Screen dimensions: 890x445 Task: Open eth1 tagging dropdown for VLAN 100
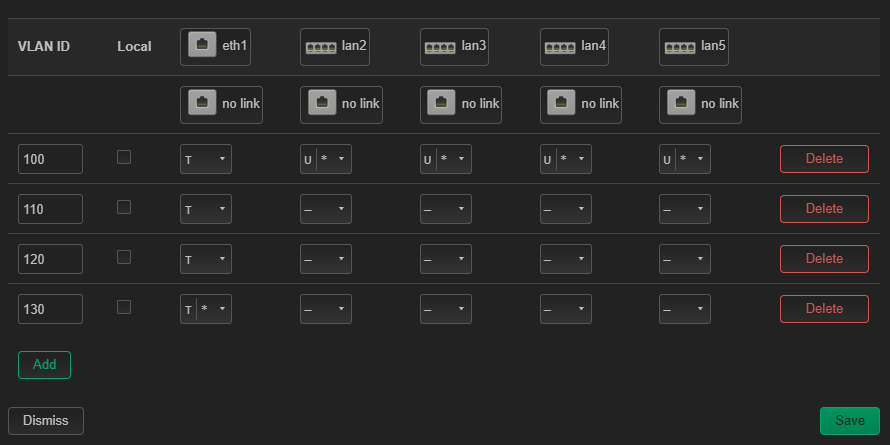click(206, 159)
